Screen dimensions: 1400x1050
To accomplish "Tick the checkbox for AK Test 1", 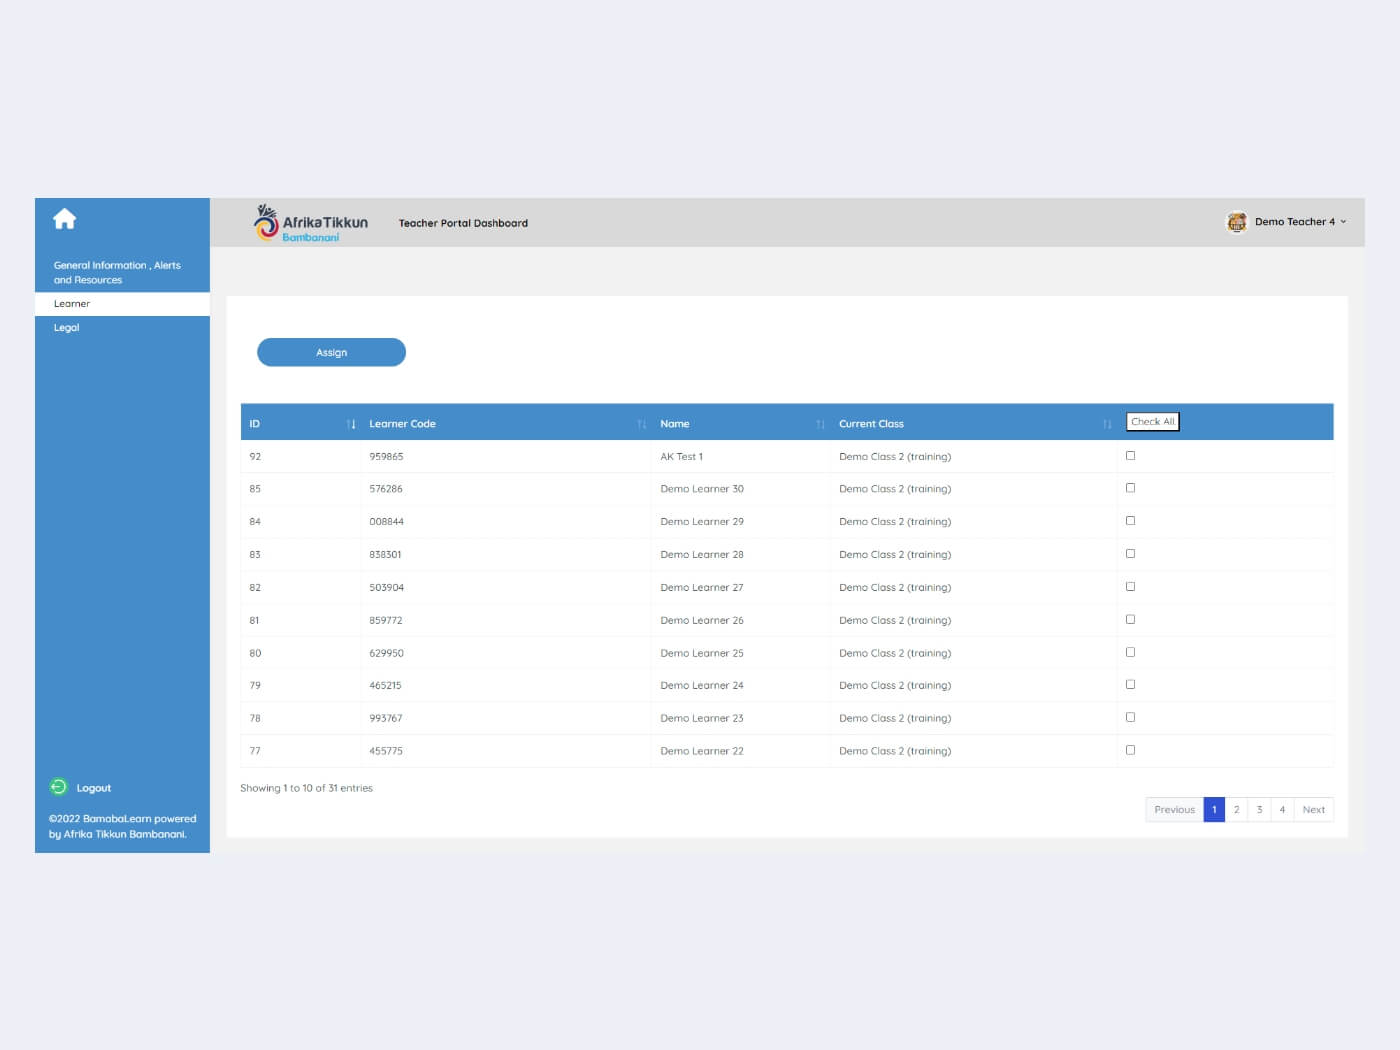I will tap(1130, 456).
